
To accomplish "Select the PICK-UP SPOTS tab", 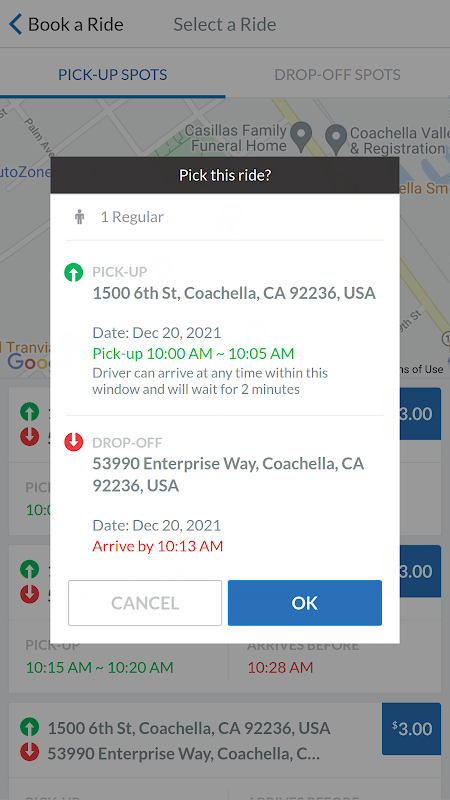I will pyautogui.click(x=112, y=74).
